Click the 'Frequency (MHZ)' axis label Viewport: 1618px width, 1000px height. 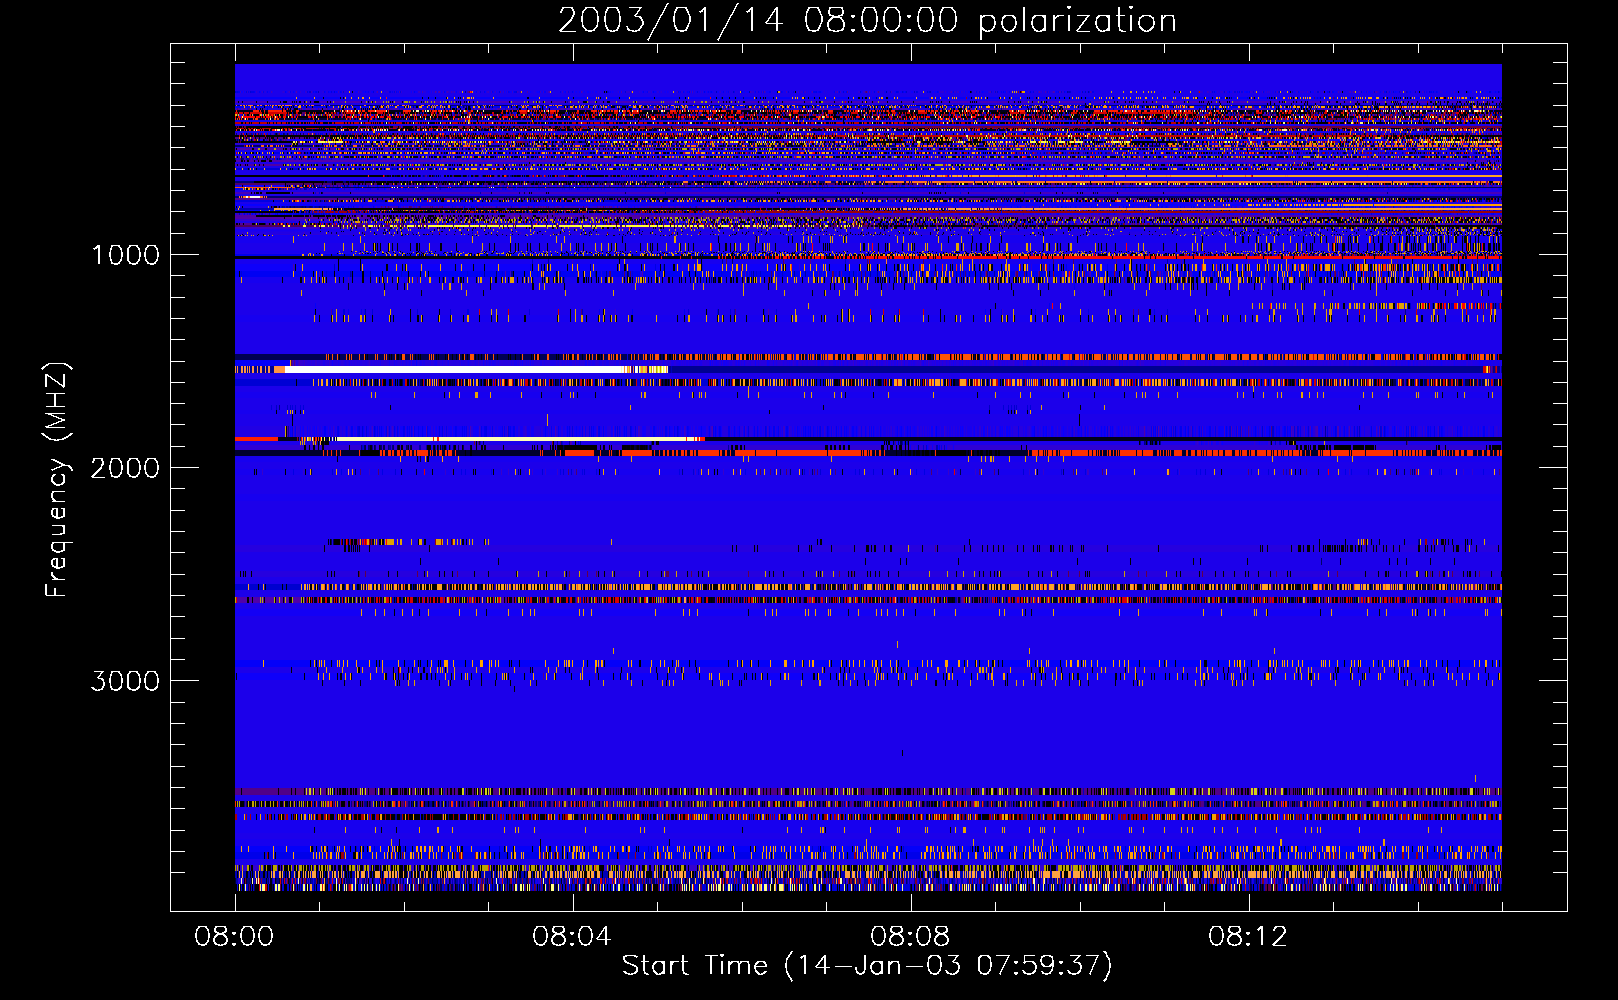point(57,480)
